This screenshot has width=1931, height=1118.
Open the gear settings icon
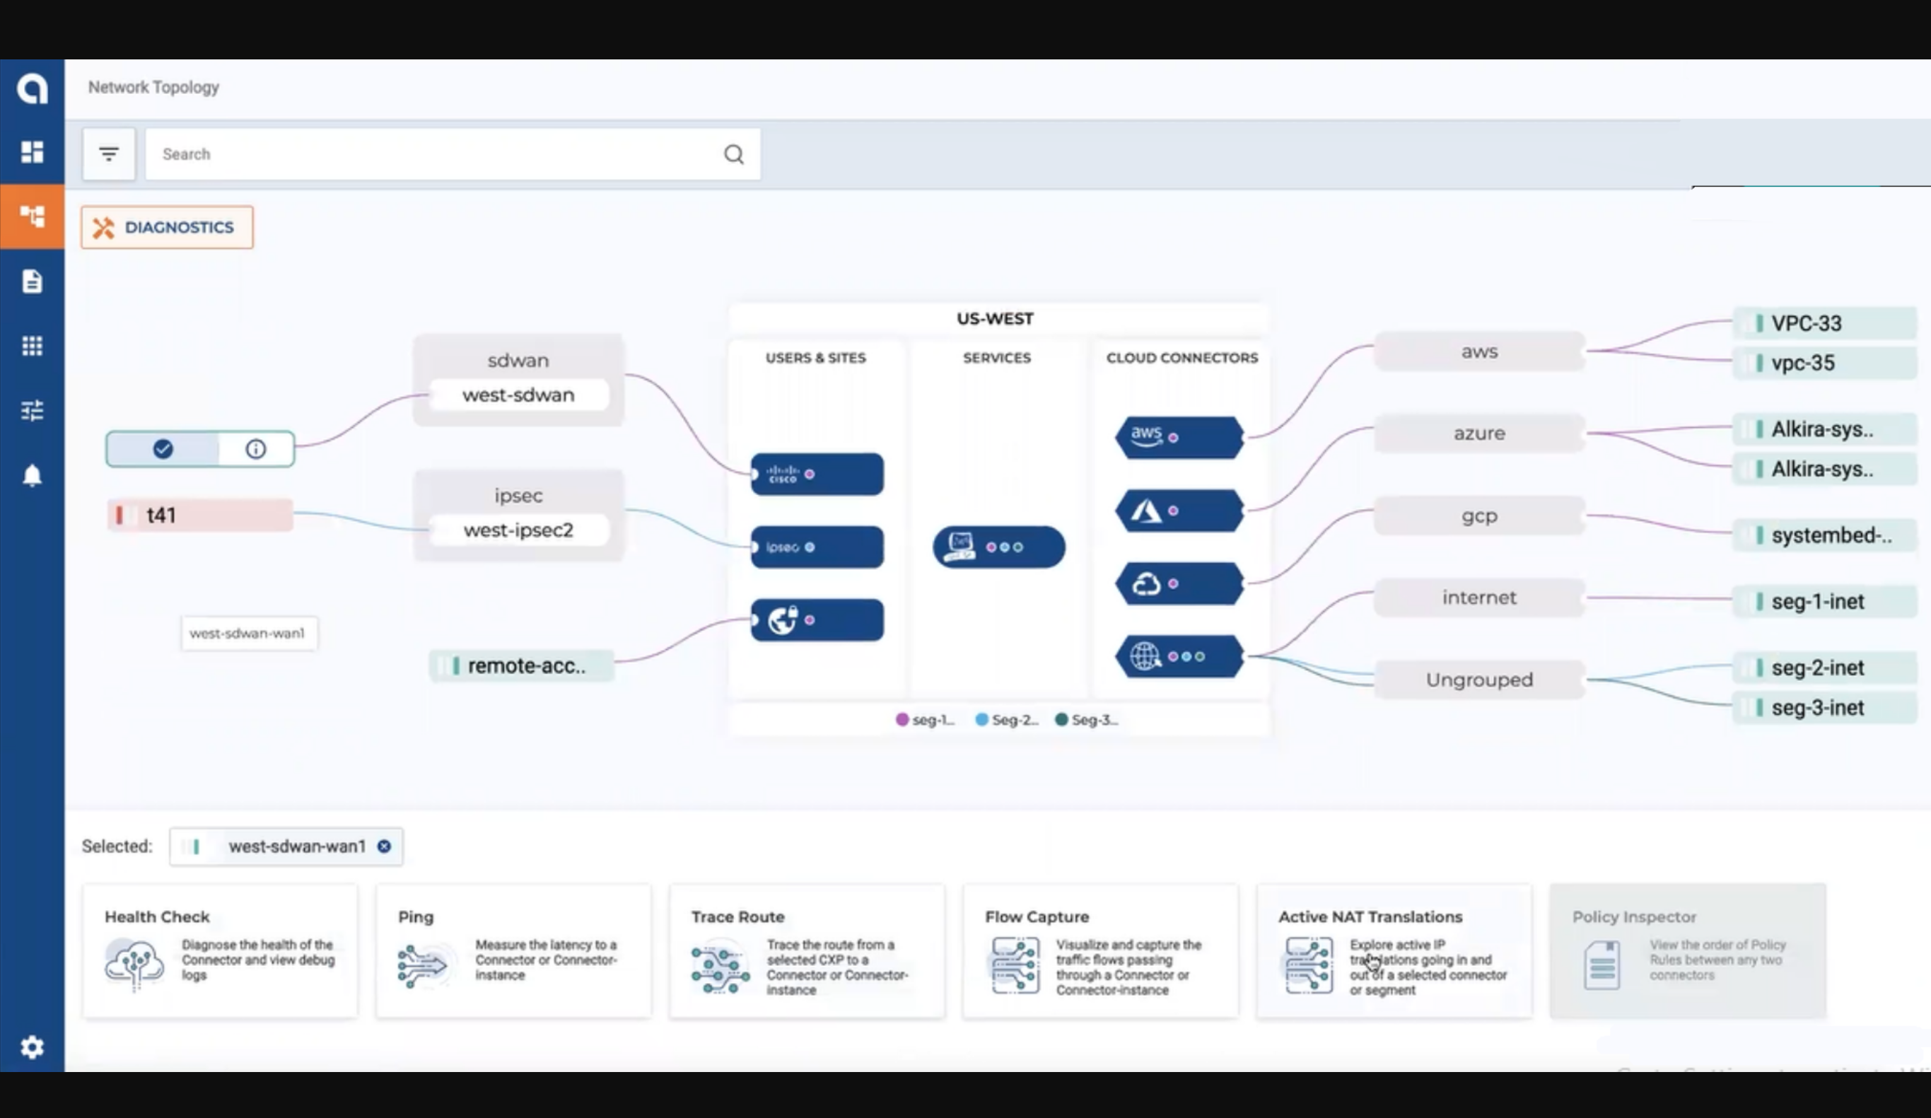tap(32, 1047)
